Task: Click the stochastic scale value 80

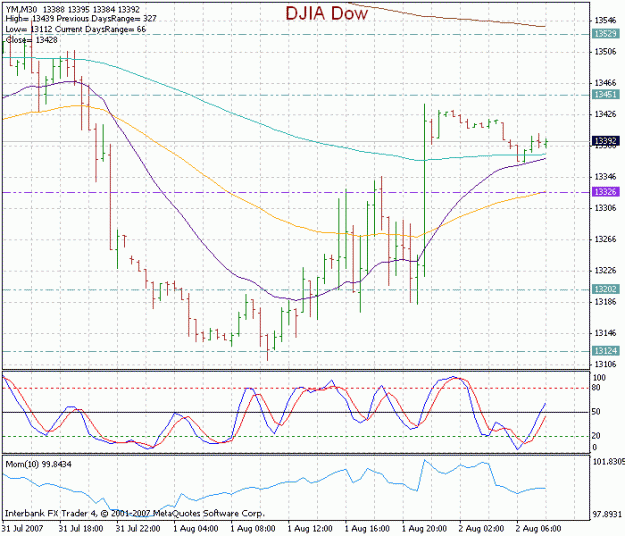Action: (x=596, y=388)
